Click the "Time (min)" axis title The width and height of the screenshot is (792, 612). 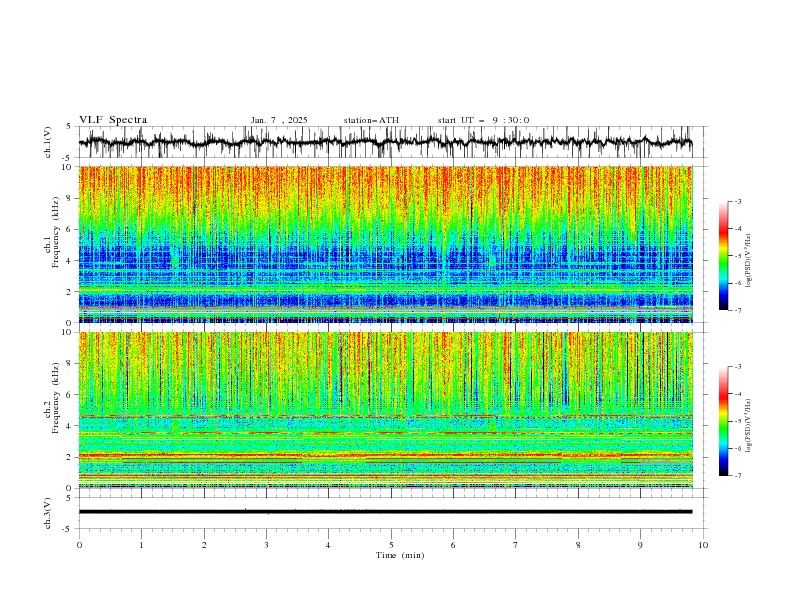pyautogui.click(x=400, y=555)
